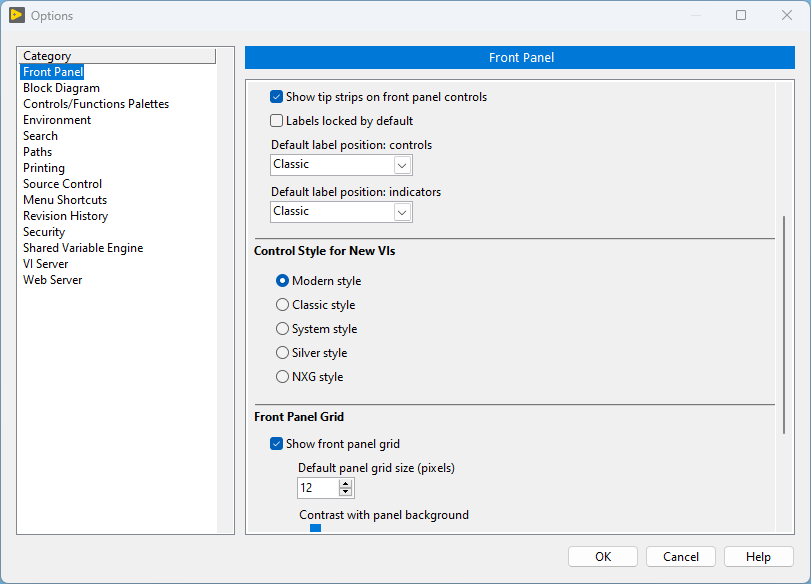Open Printing category

[x=44, y=168]
